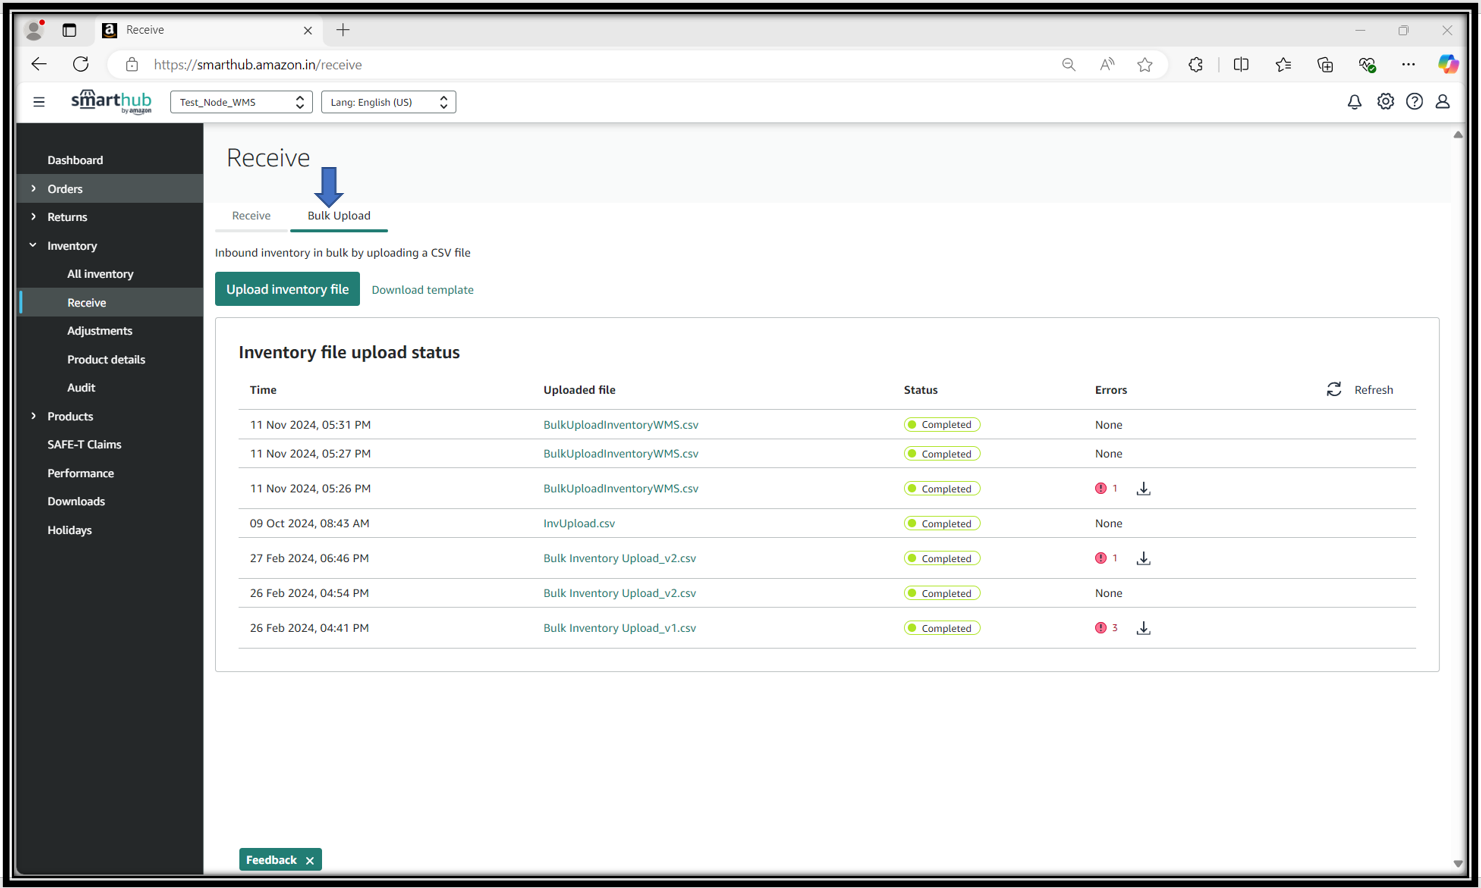Open a new browser tab
1481x888 pixels.
pos(343,30)
